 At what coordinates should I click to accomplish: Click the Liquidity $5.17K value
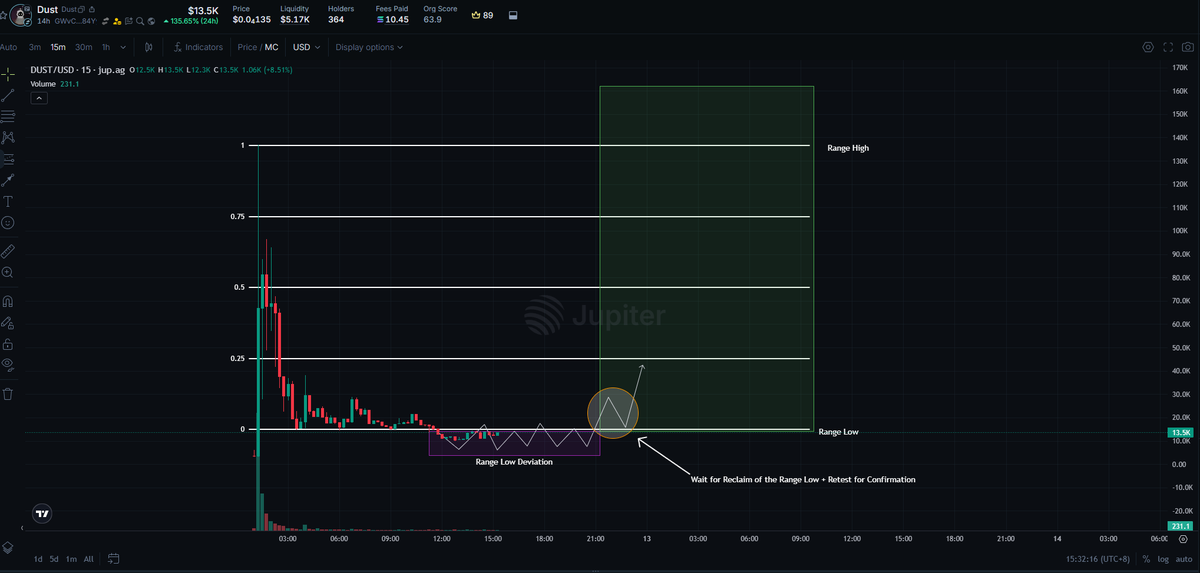[296, 19]
